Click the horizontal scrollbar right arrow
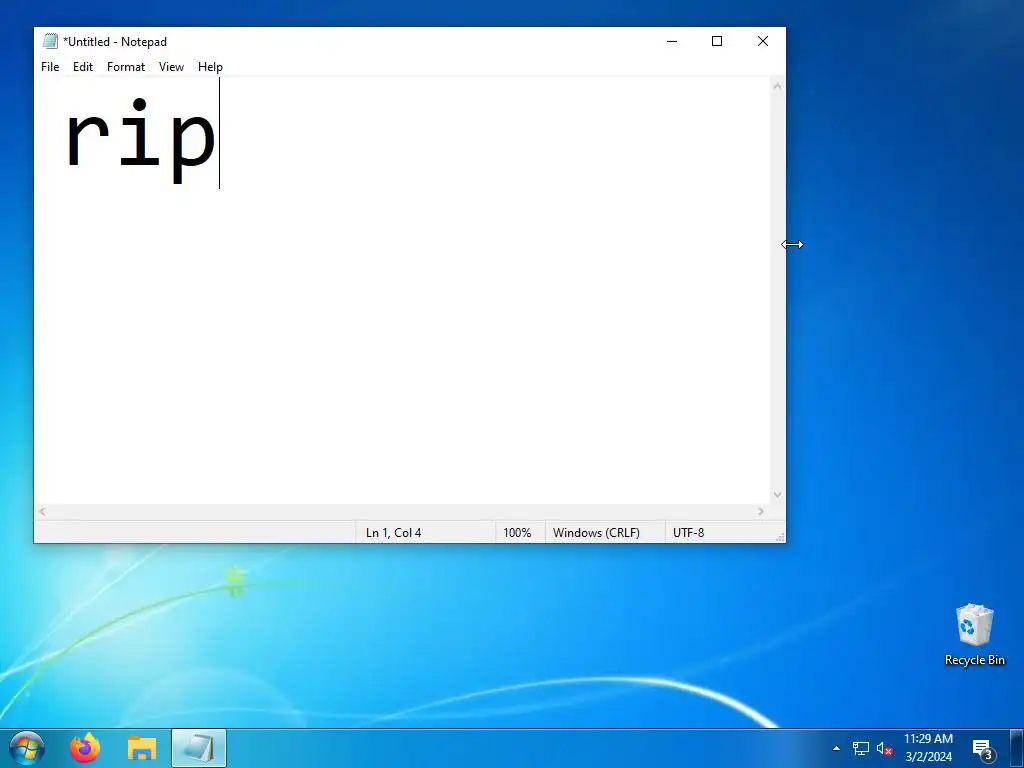 [761, 512]
